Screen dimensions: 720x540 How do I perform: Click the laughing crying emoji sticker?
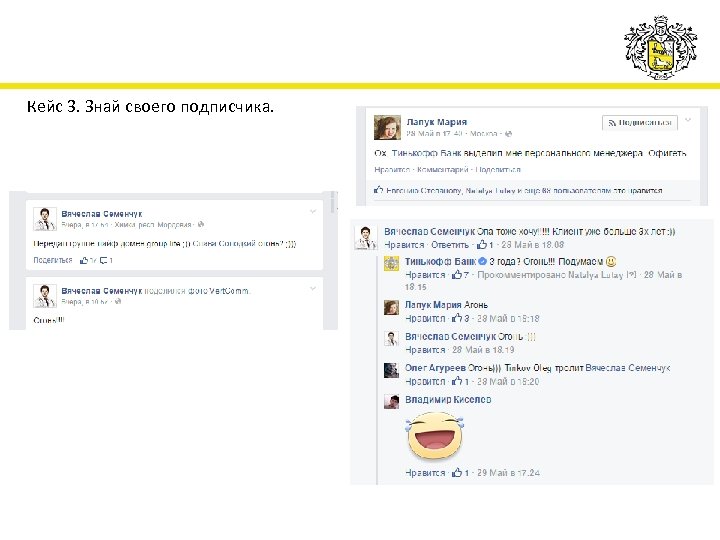434,436
